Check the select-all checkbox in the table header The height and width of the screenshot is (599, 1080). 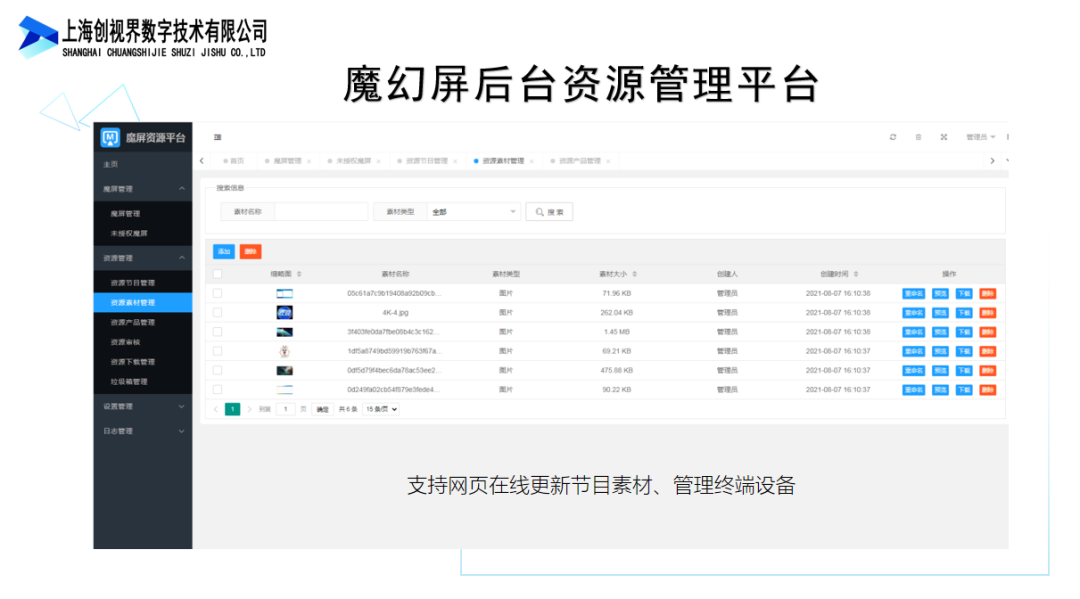[217, 272]
